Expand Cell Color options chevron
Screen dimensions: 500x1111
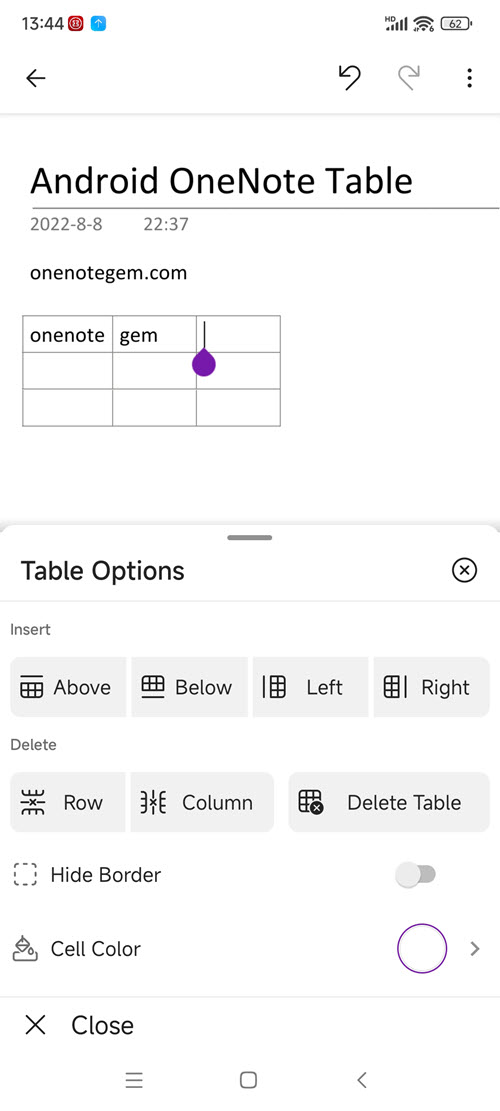(x=475, y=949)
